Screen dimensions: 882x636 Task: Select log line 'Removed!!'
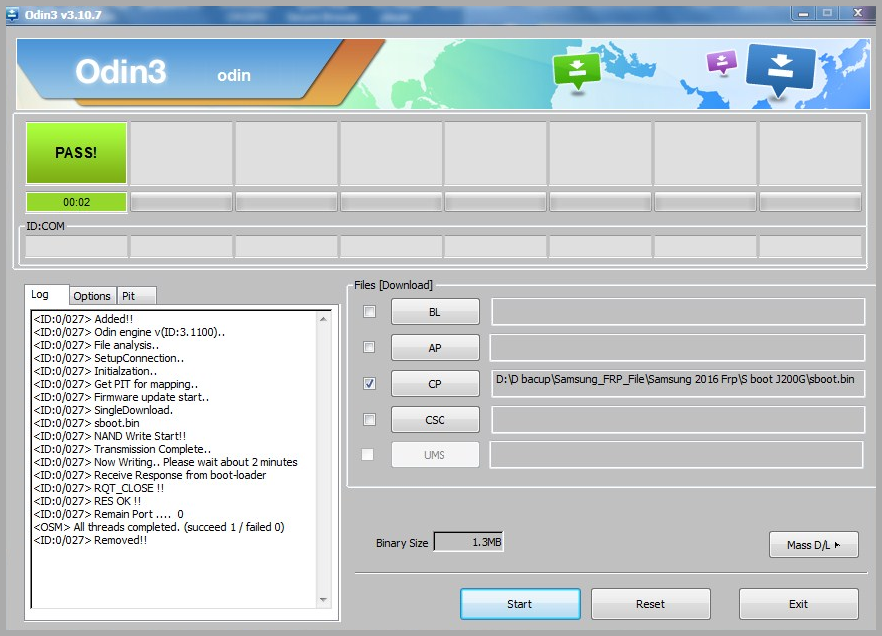pyautogui.click(x=90, y=540)
